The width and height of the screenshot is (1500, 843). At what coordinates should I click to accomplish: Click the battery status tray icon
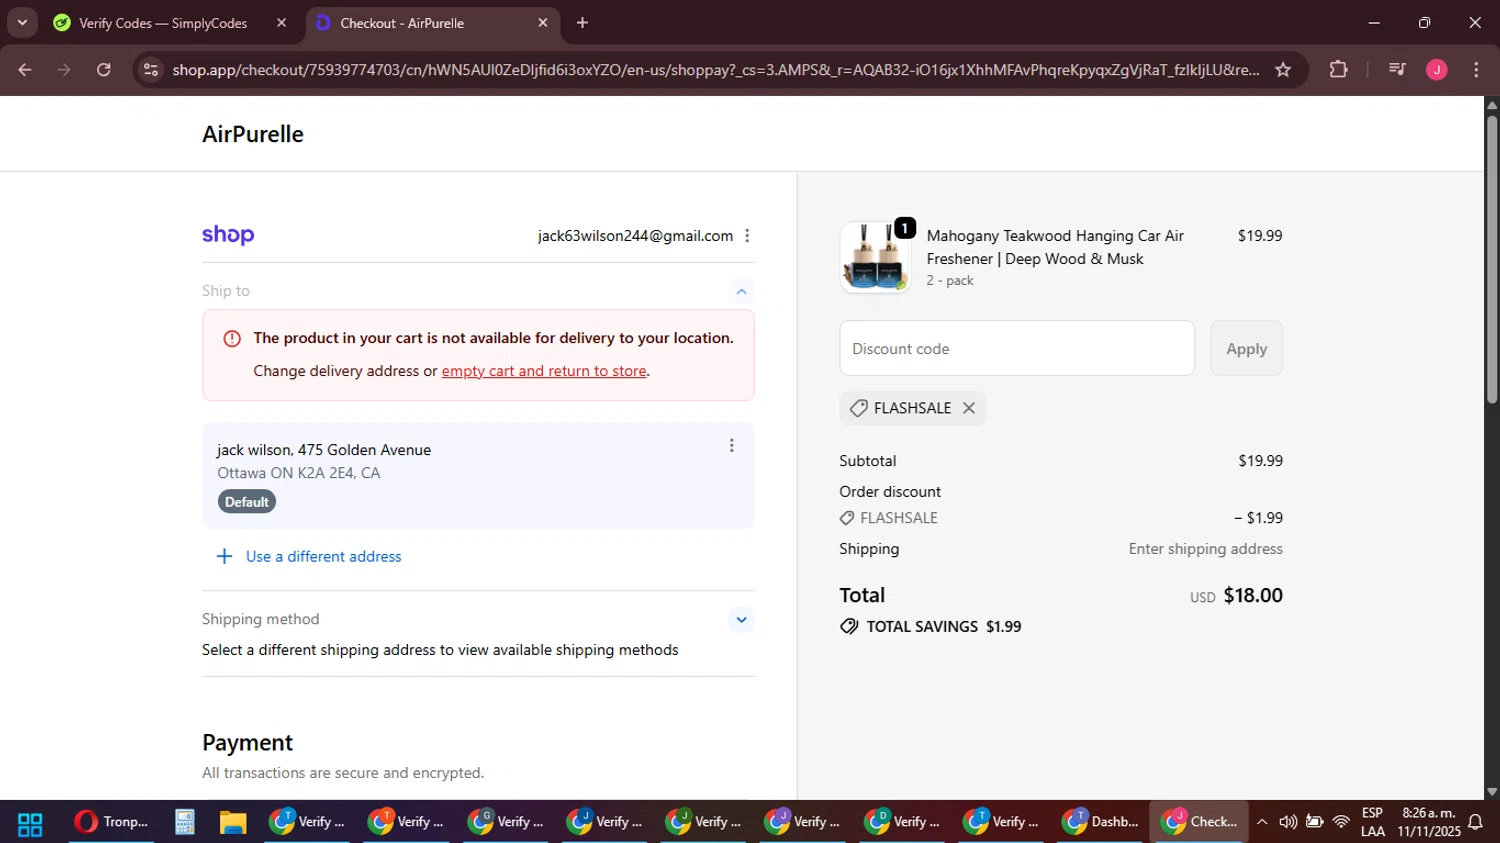click(1314, 822)
